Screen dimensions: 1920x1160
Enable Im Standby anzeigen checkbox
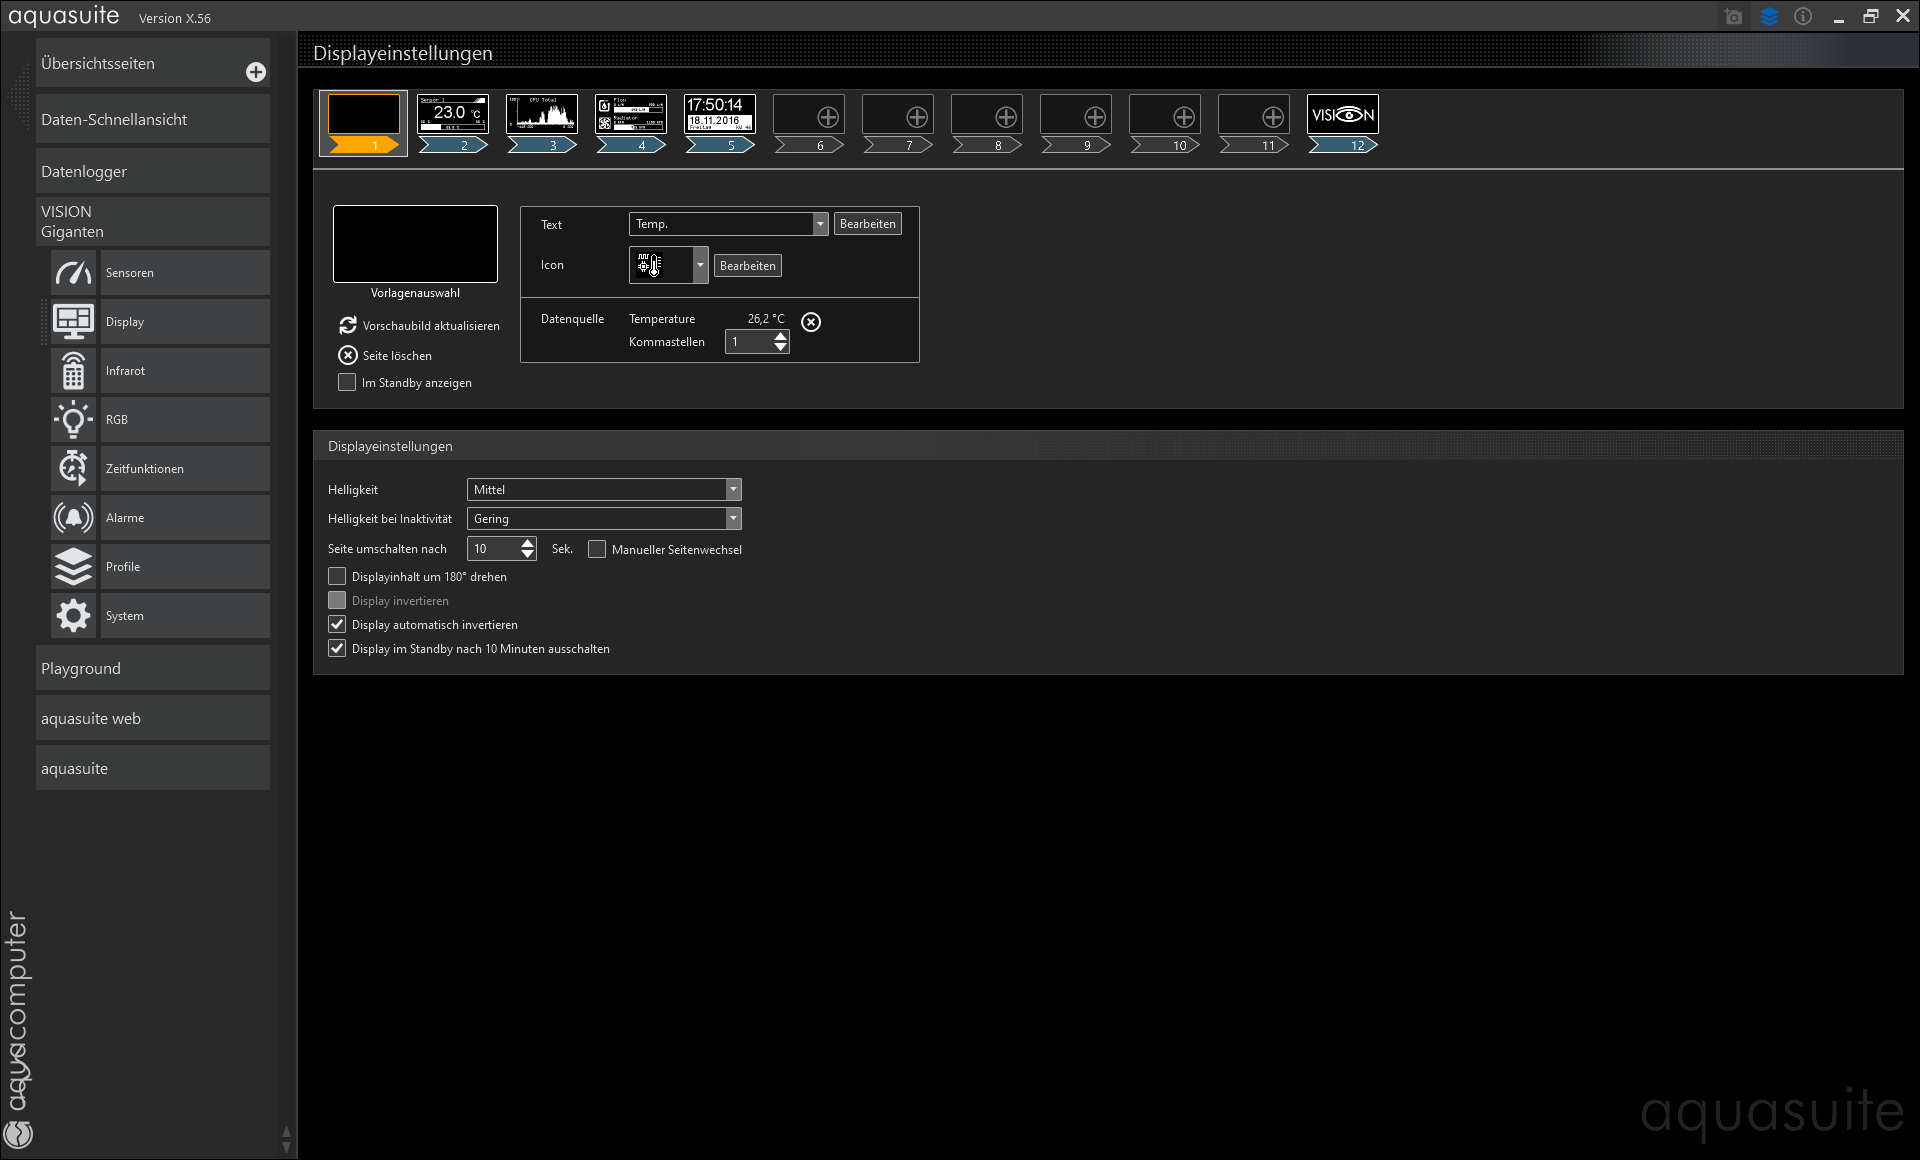coord(347,383)
